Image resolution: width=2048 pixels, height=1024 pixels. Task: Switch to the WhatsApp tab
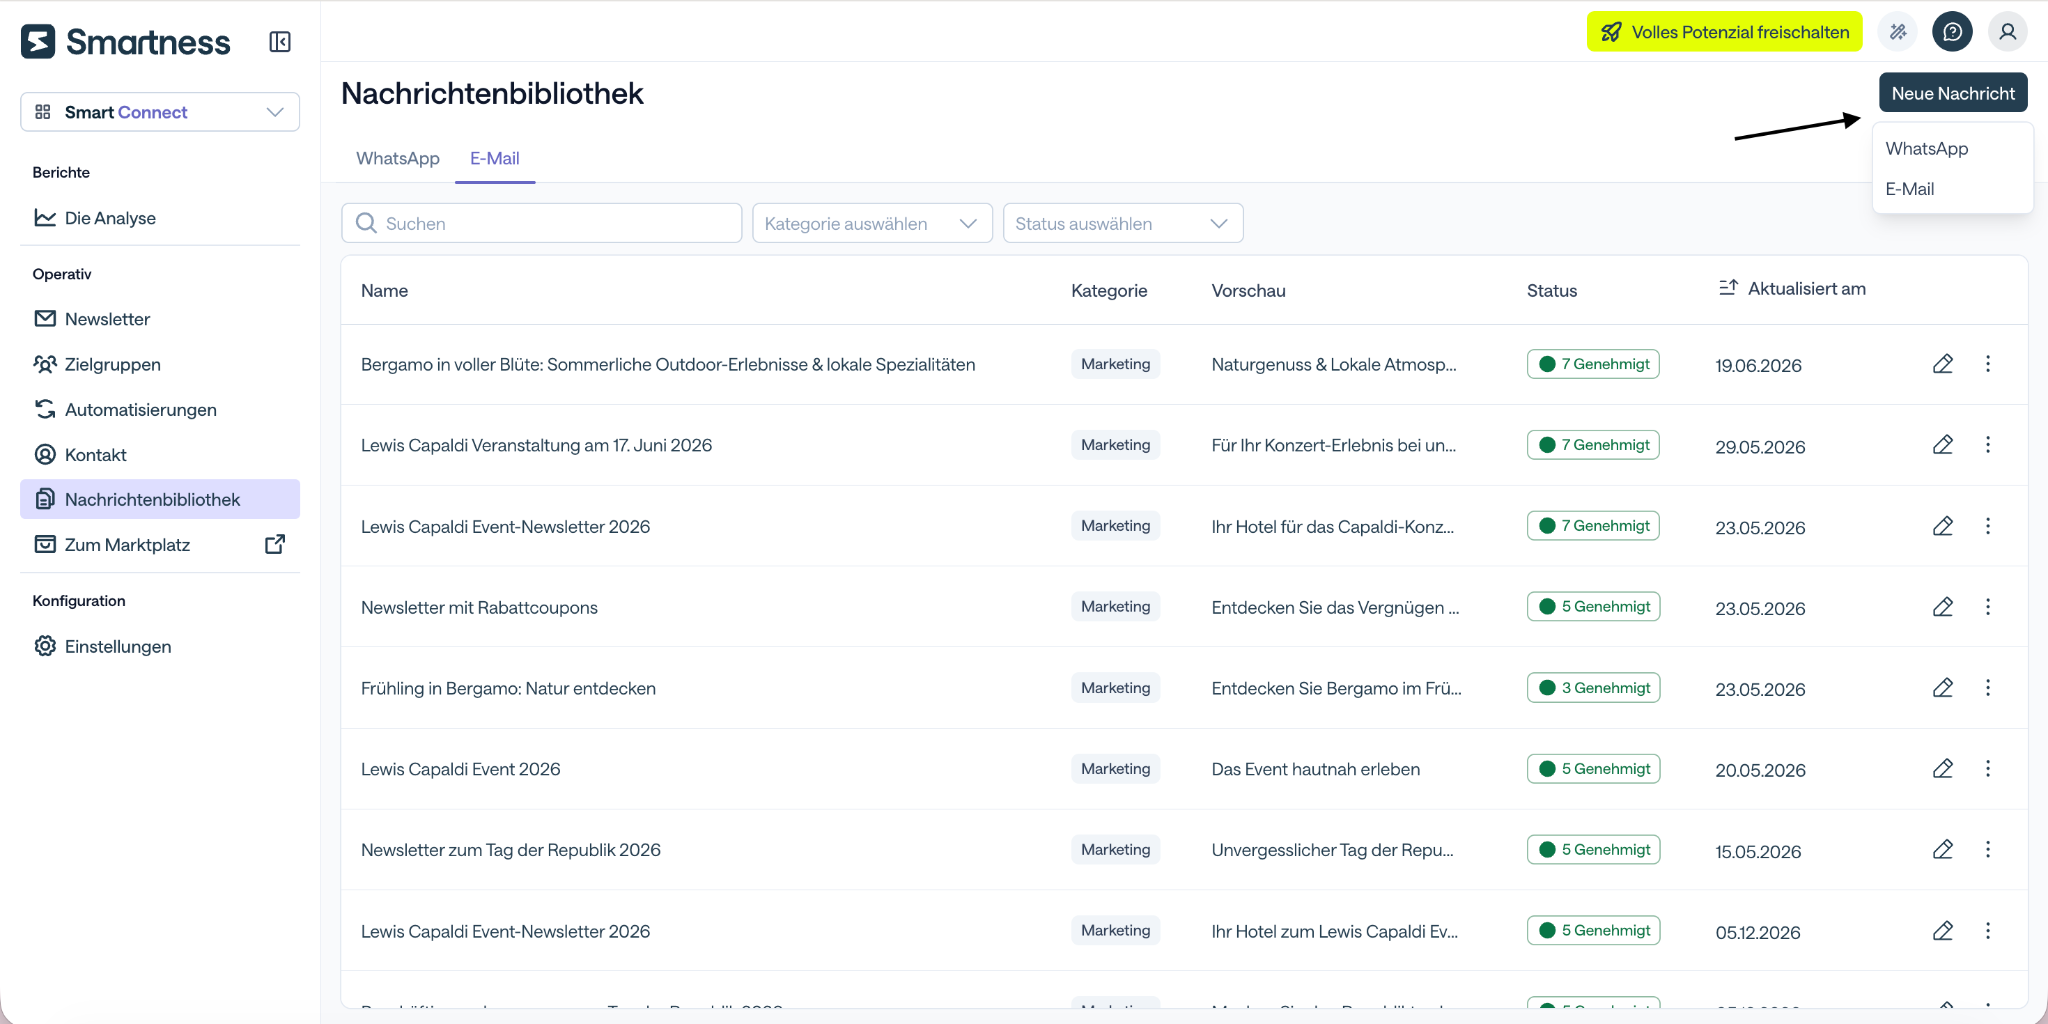pos(398,158)
